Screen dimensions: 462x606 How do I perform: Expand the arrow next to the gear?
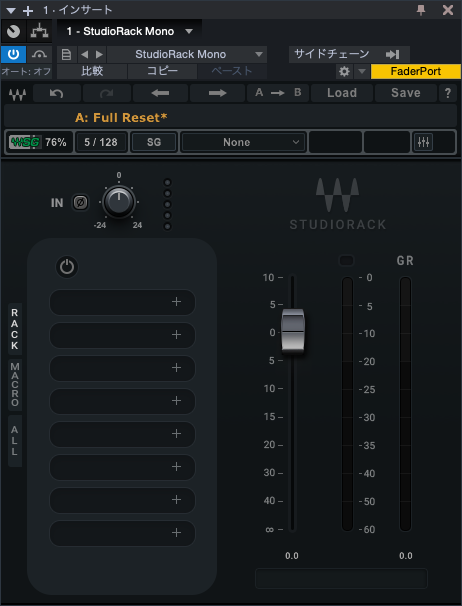pos(362,71)
